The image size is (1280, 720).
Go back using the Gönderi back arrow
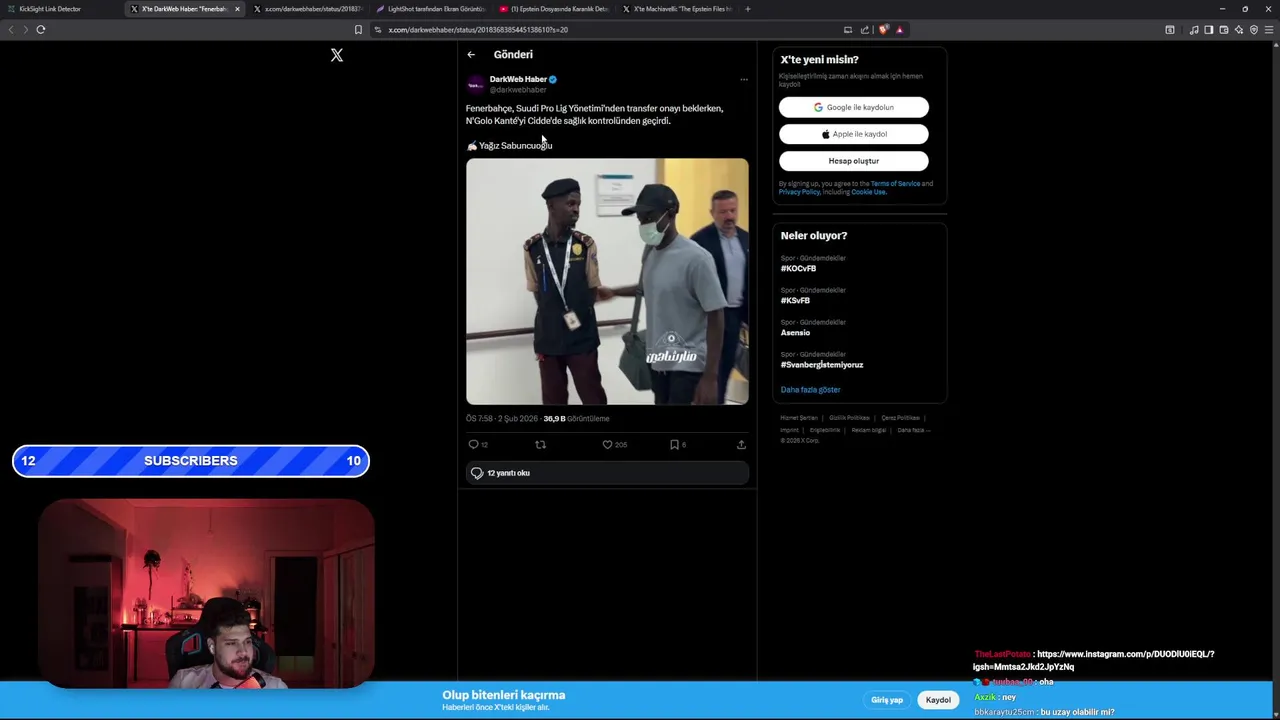(x=471, y=55)
